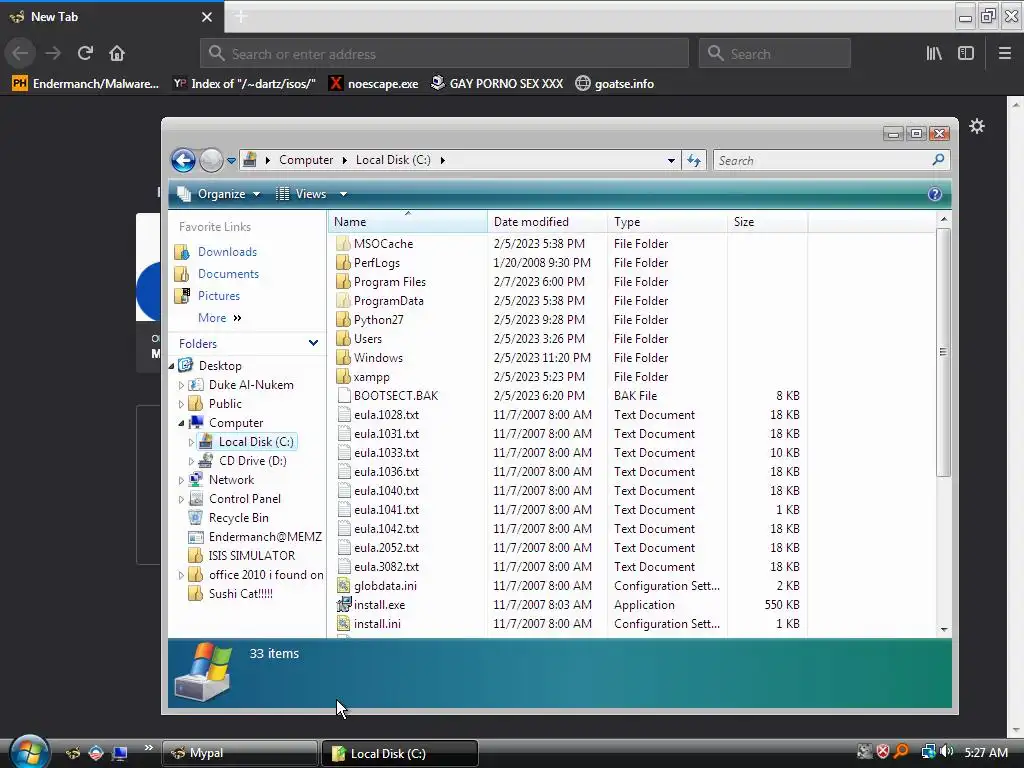Toggle the browser sidebar view icon
The height and width of the screenshot is (768, 1024).
coord(966,54)
